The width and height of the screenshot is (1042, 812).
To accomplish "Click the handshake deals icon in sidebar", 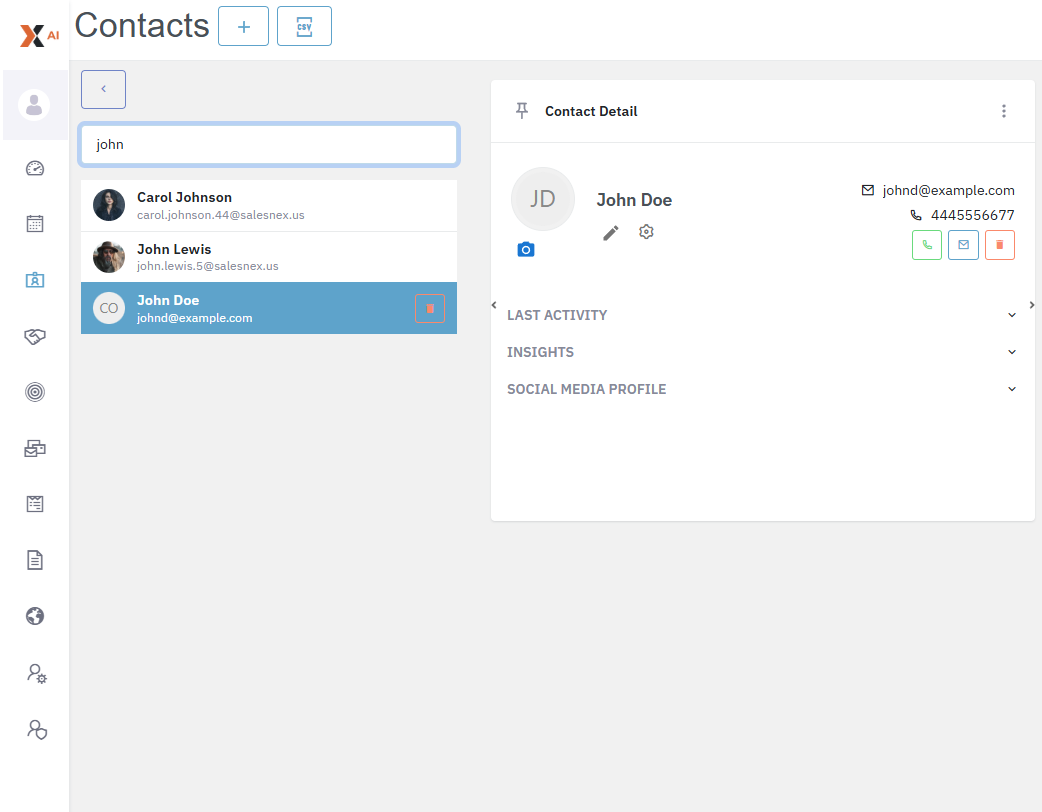I will pos(35,337).
